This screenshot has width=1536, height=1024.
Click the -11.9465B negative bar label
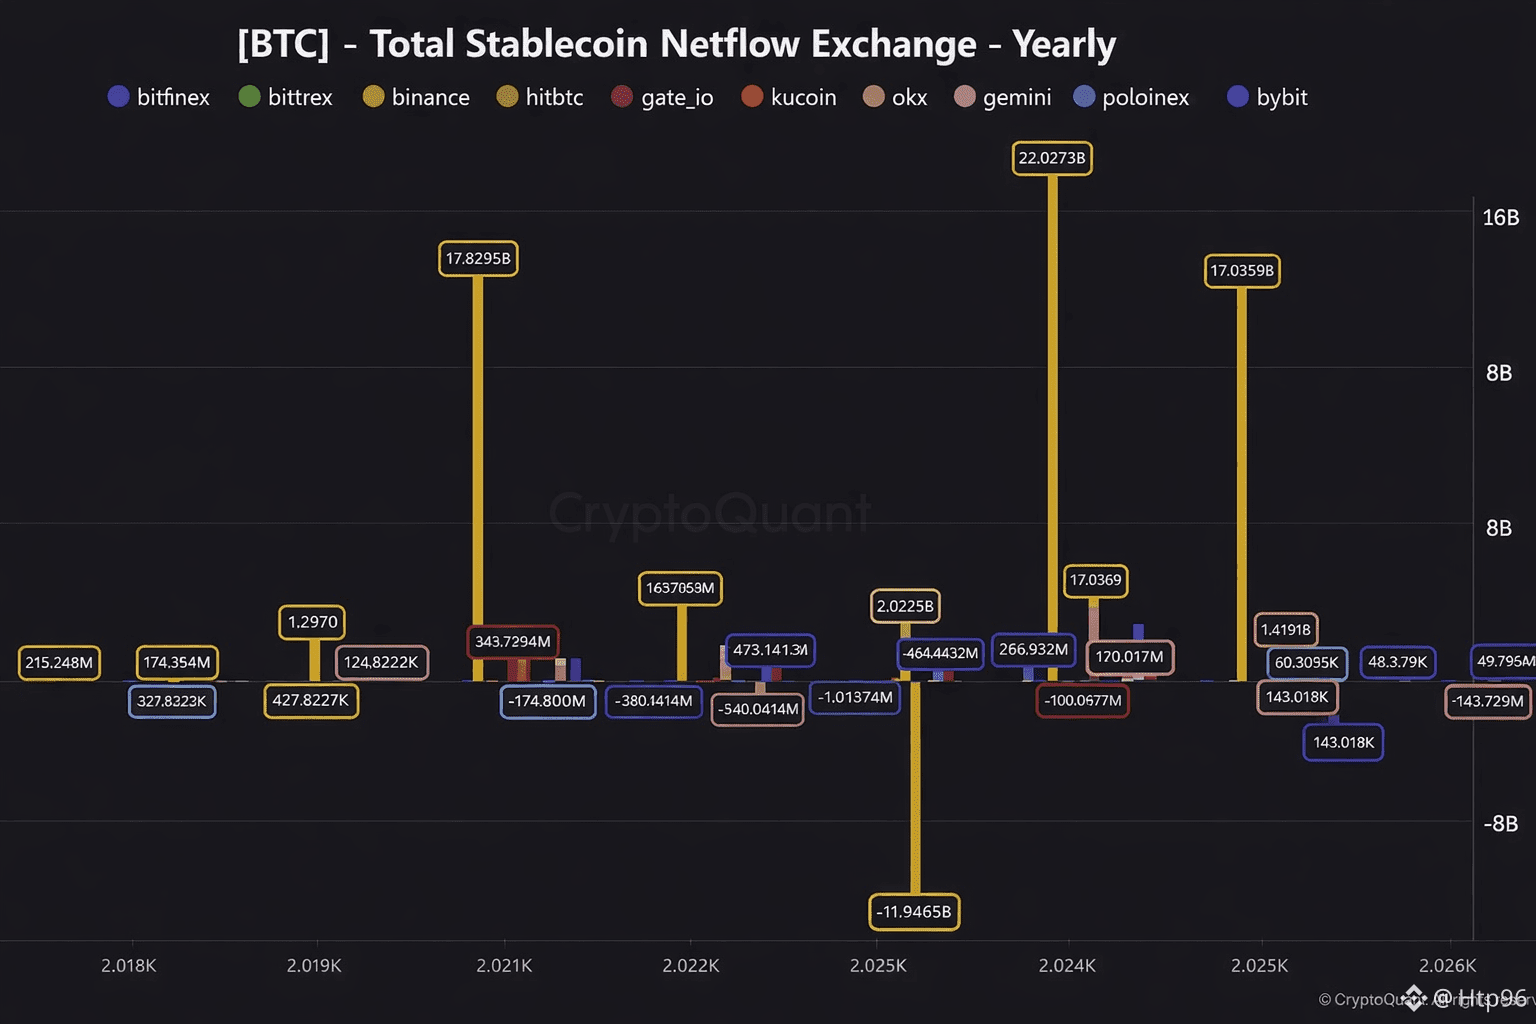[914, 912]
